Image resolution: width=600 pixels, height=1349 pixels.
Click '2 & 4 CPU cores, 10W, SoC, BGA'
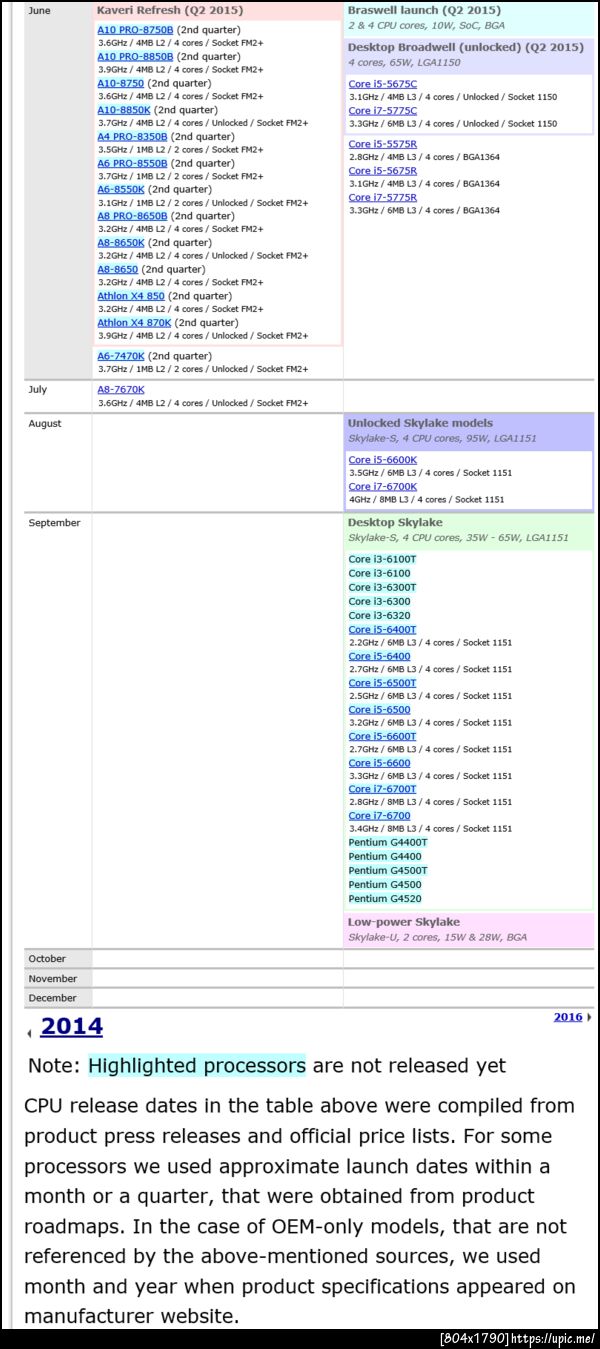(x=426, y=25)
